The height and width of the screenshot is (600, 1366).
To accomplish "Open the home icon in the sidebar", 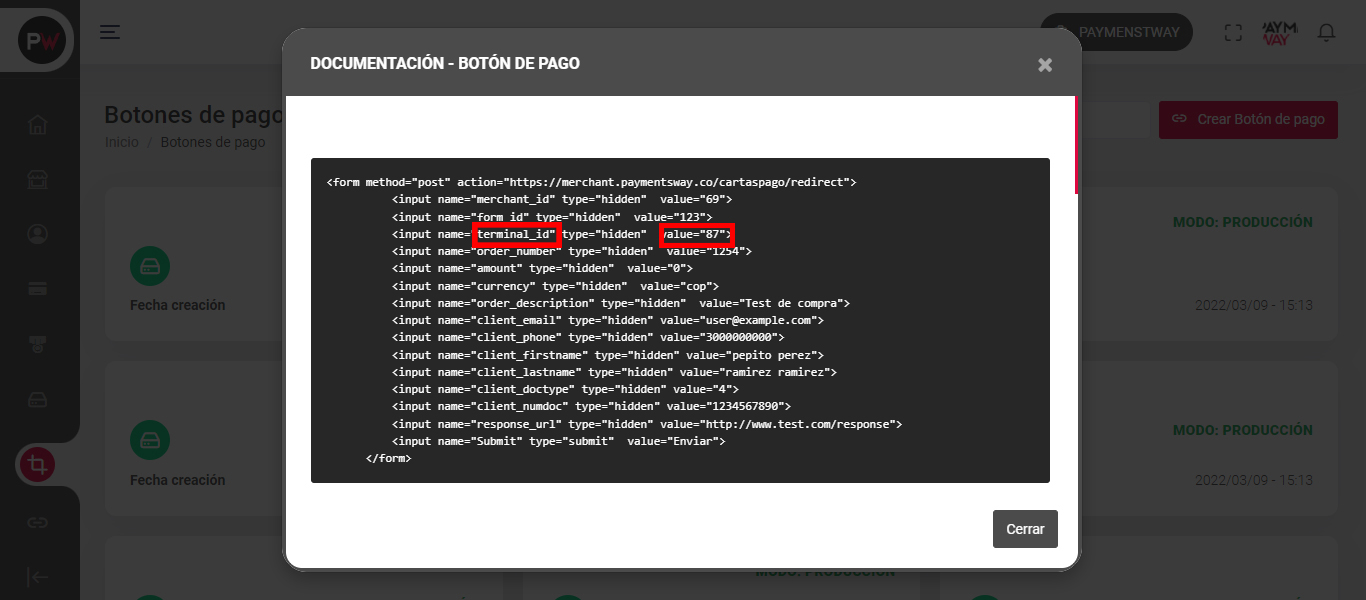I will pos(37,125).
